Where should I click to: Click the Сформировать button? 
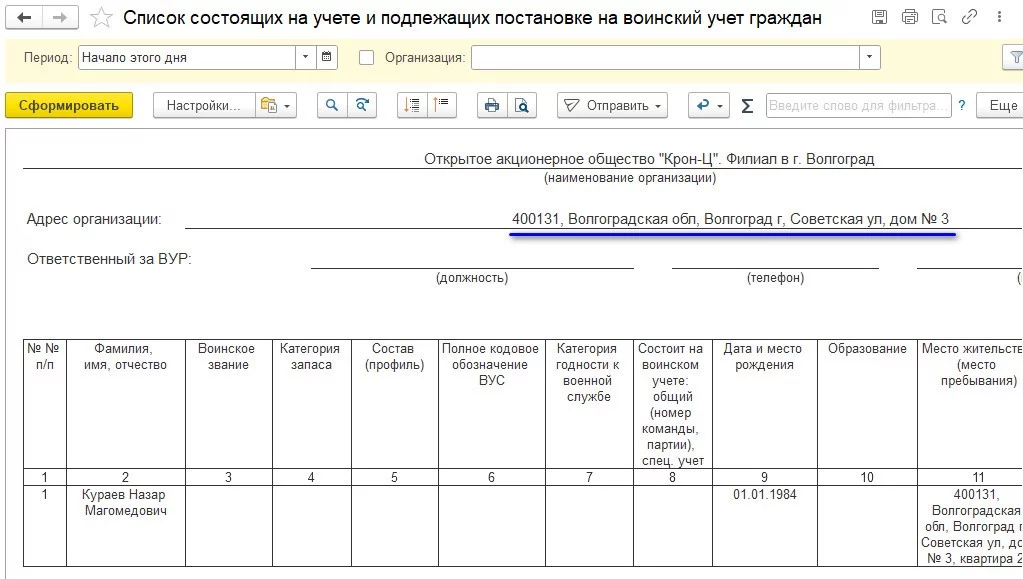click(68, 105)
